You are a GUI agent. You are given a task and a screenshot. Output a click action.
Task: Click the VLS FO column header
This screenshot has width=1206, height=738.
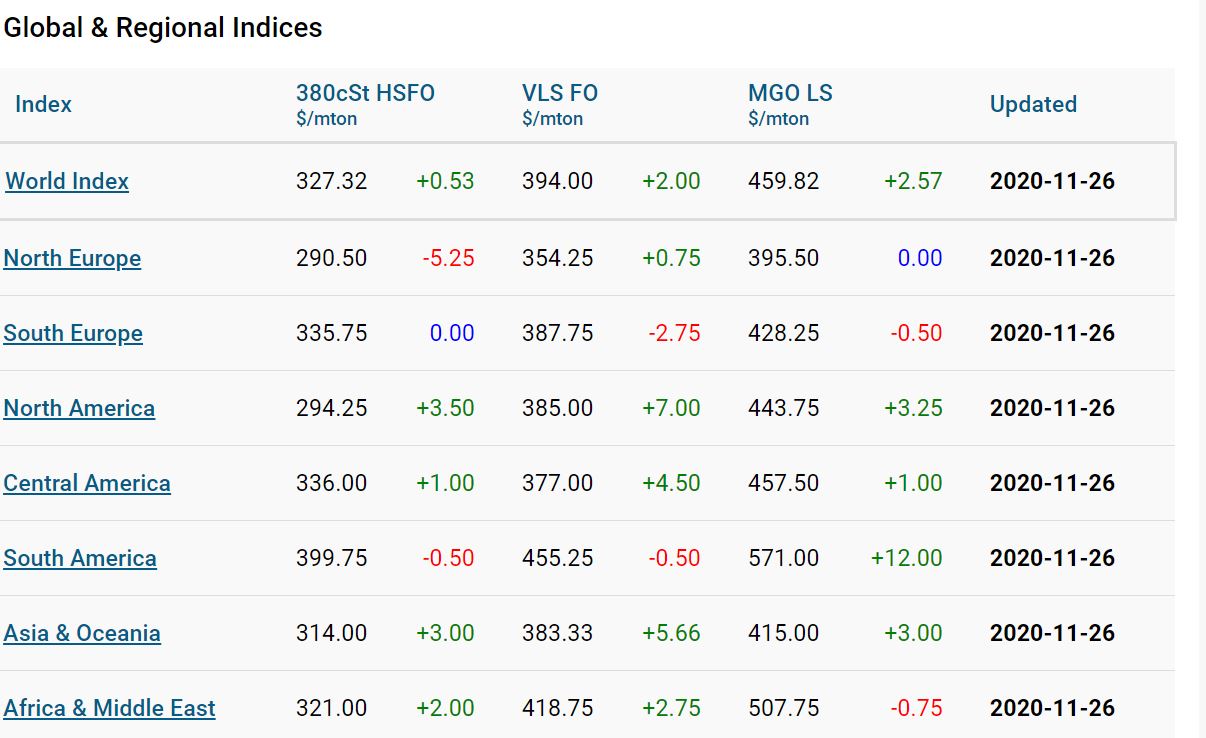point(560,94)
